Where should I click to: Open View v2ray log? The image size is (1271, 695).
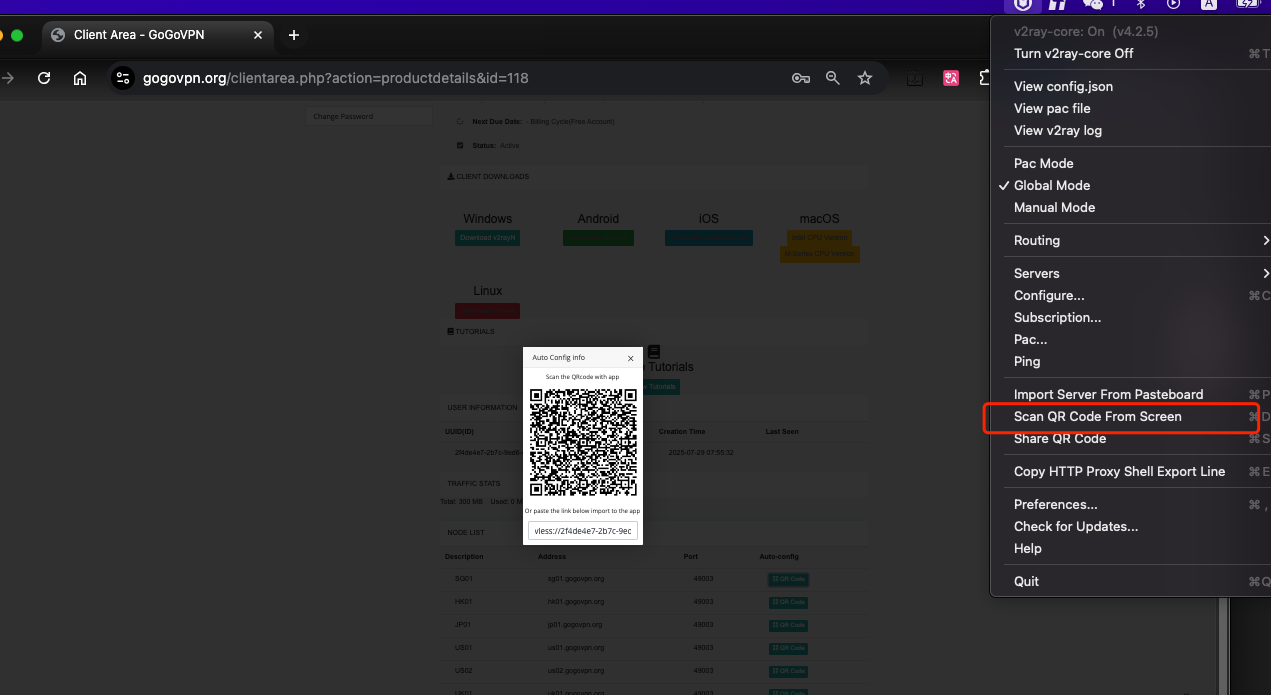pyautogui.click(x=1058, y=131)
